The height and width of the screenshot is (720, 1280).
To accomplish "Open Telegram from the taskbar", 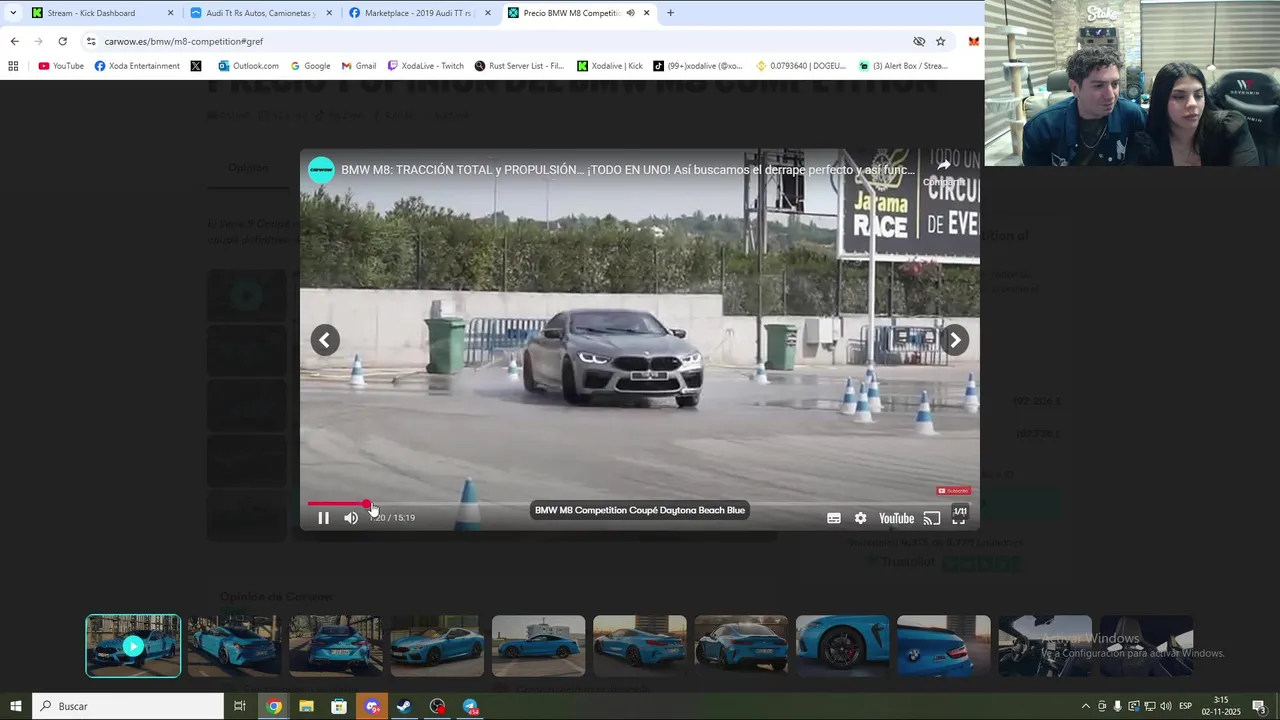I will pos(471,706).
